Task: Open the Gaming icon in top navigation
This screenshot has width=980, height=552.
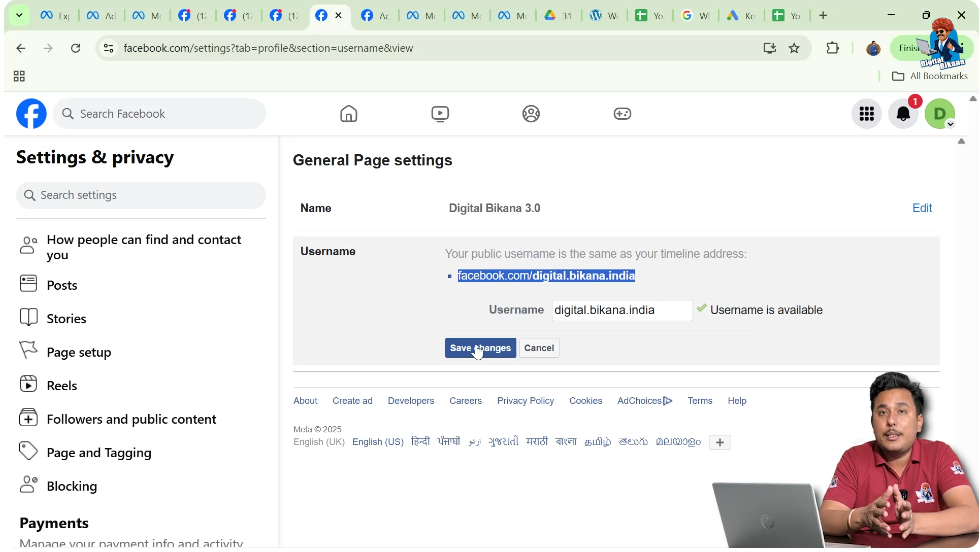Action: pyautogui.click(x=622, y=114)
